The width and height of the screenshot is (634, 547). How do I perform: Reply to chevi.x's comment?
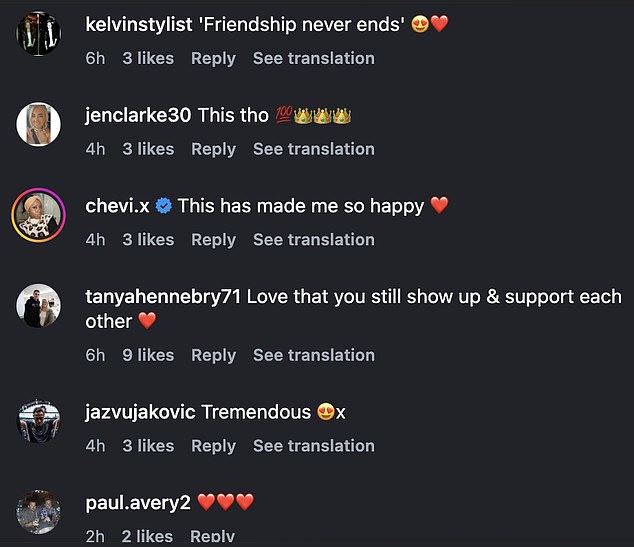pos(213,240)
